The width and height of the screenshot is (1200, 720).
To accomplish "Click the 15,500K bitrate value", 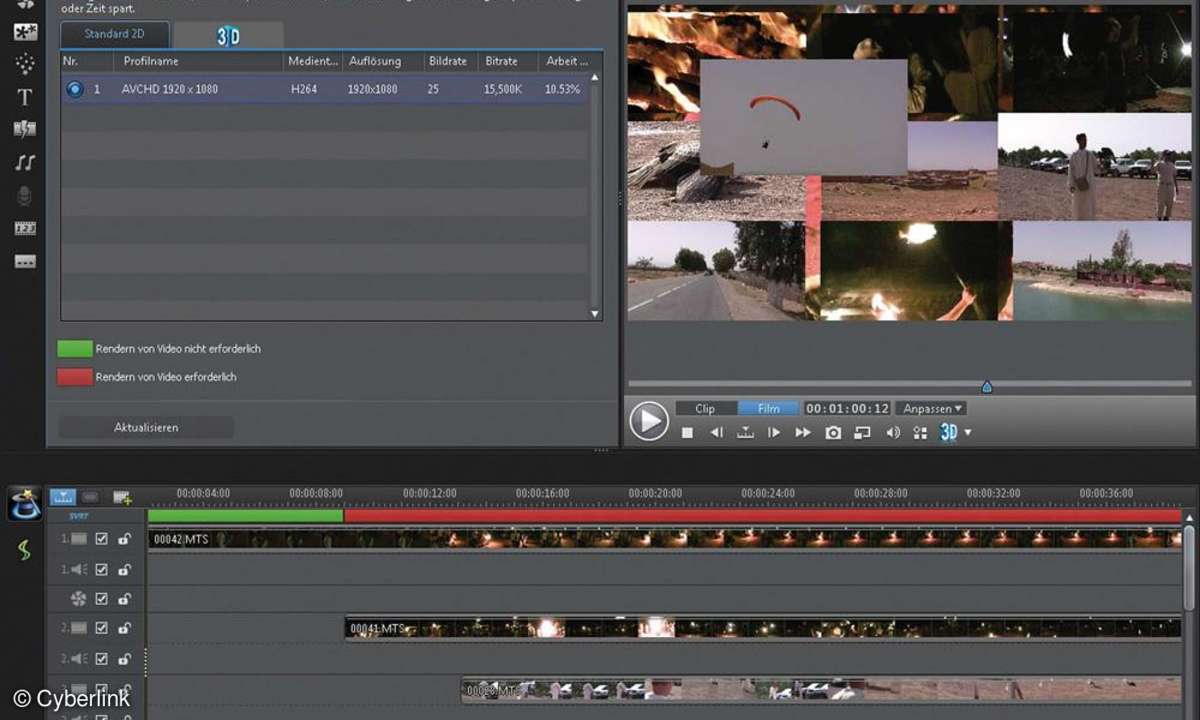I will click(505, 89).
